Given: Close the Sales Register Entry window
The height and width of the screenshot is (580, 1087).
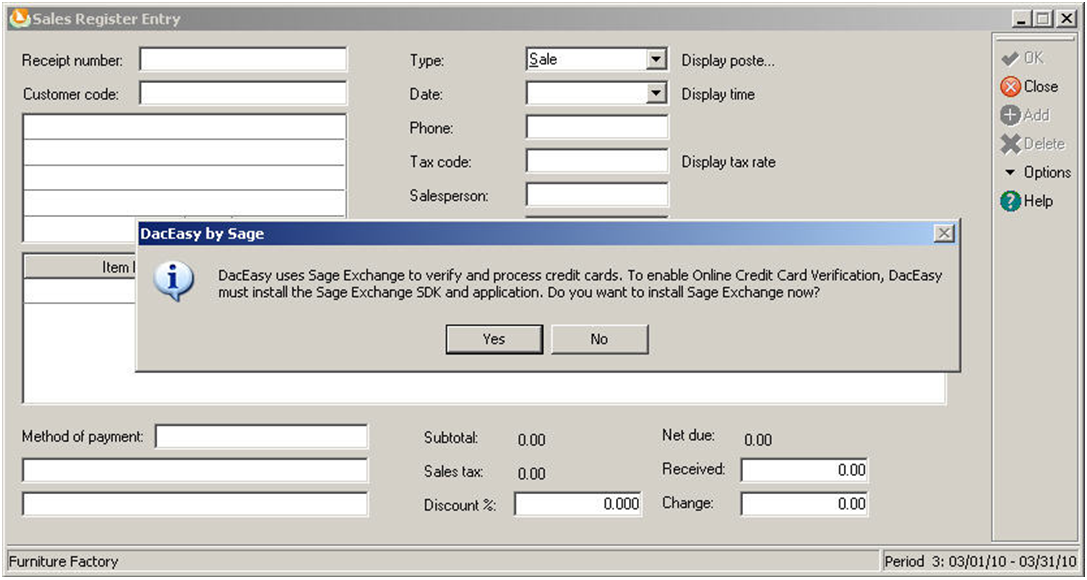Looking at the screenshot, I should (1067, 19).
